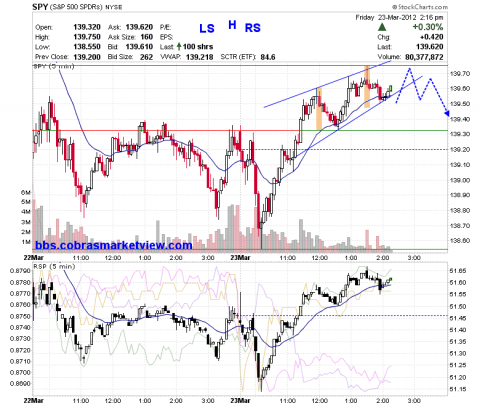Click the 0.8750 ratio axis label
Viewport: 480px width, 406px height.
click(x=19, y=316)
